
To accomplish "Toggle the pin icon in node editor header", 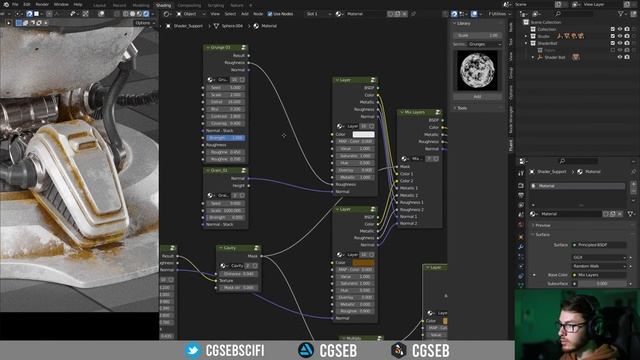I will click(413, 14).
